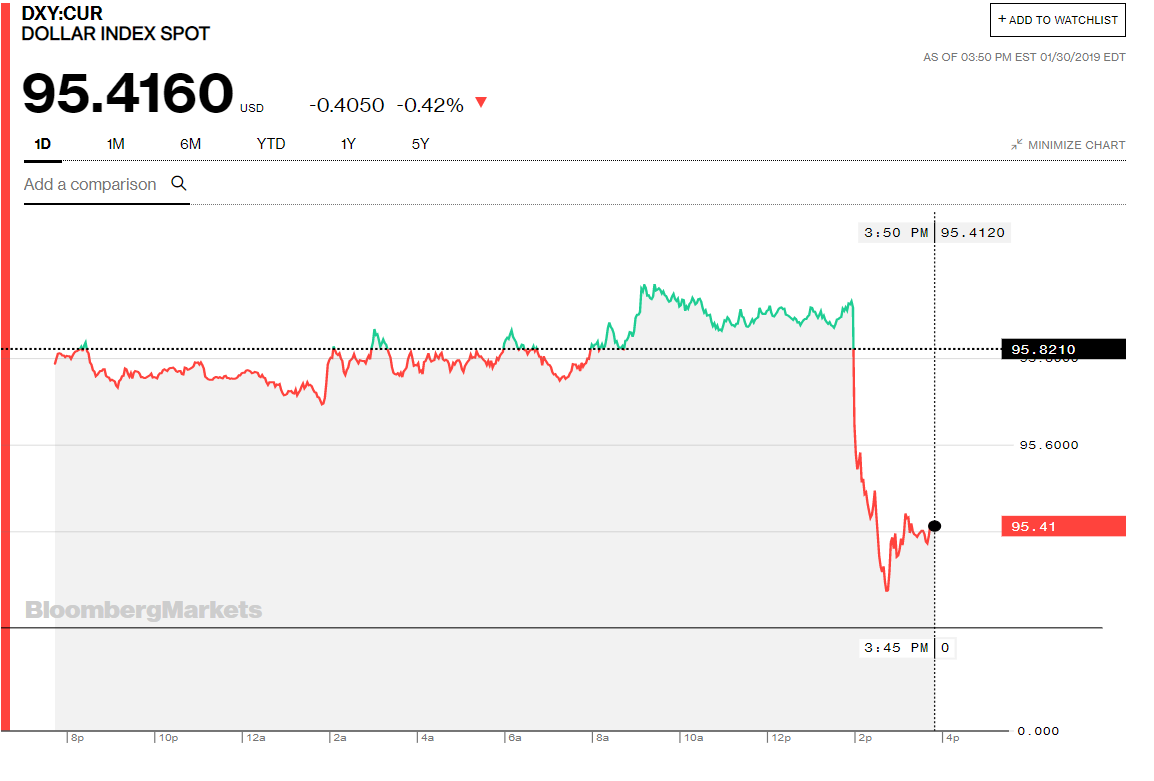Click the black 95.8210 price label
This screenshot has width=1154, height=781.
pyautogui.click(x=1062, y=349)
